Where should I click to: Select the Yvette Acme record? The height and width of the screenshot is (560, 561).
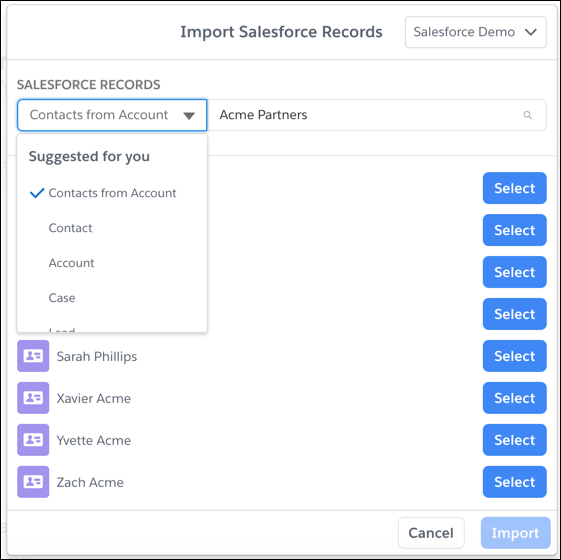tap(514, 440)
